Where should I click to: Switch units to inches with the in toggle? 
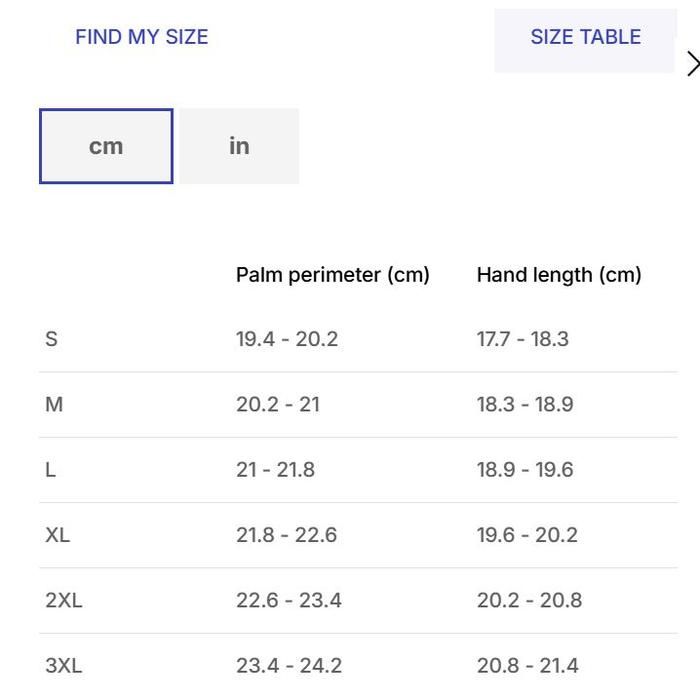(x=239, y=146)
